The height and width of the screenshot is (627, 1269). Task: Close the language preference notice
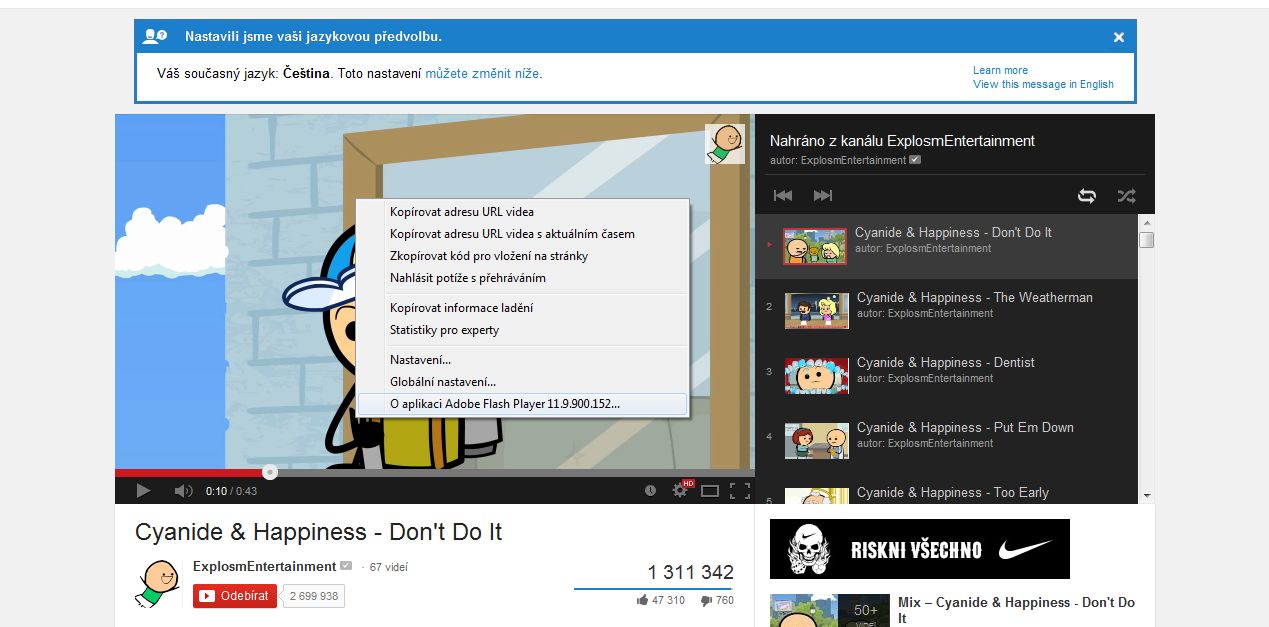(x=1119, y=37)
